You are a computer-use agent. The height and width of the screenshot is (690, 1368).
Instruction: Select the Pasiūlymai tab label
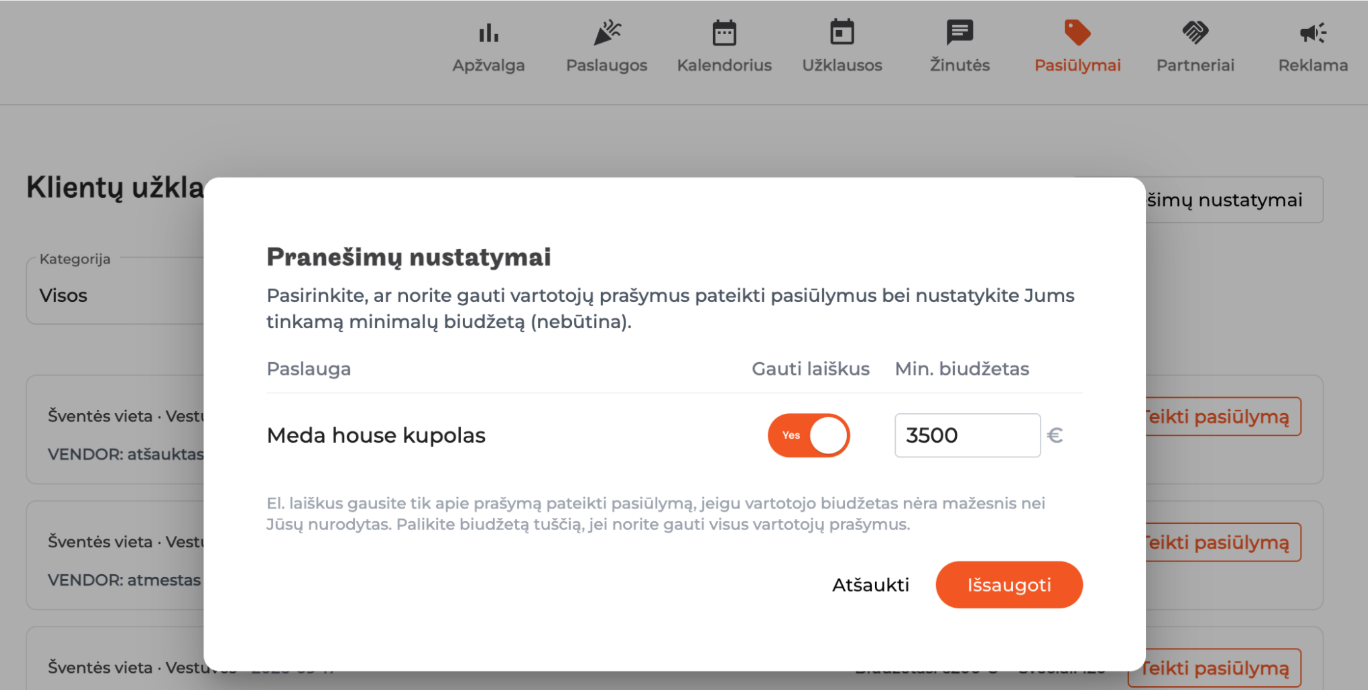click(1077, 65)
